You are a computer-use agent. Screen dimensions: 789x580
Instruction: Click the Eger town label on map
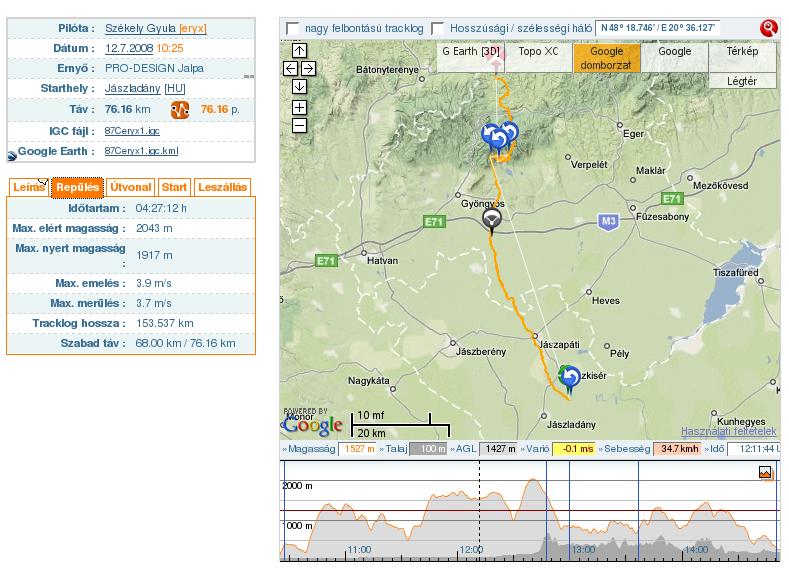click(633, 134)
